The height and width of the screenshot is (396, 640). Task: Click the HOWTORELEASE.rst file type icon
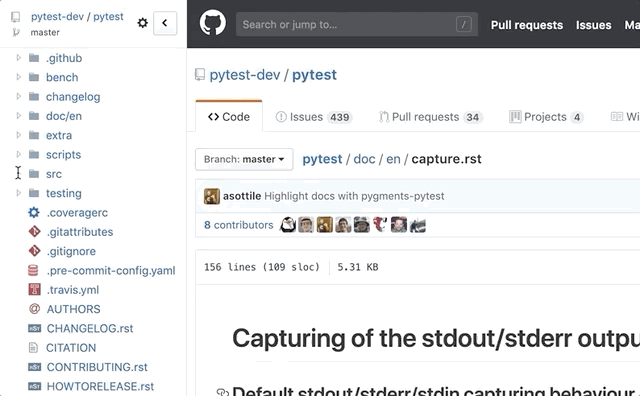tap(34, 386)
